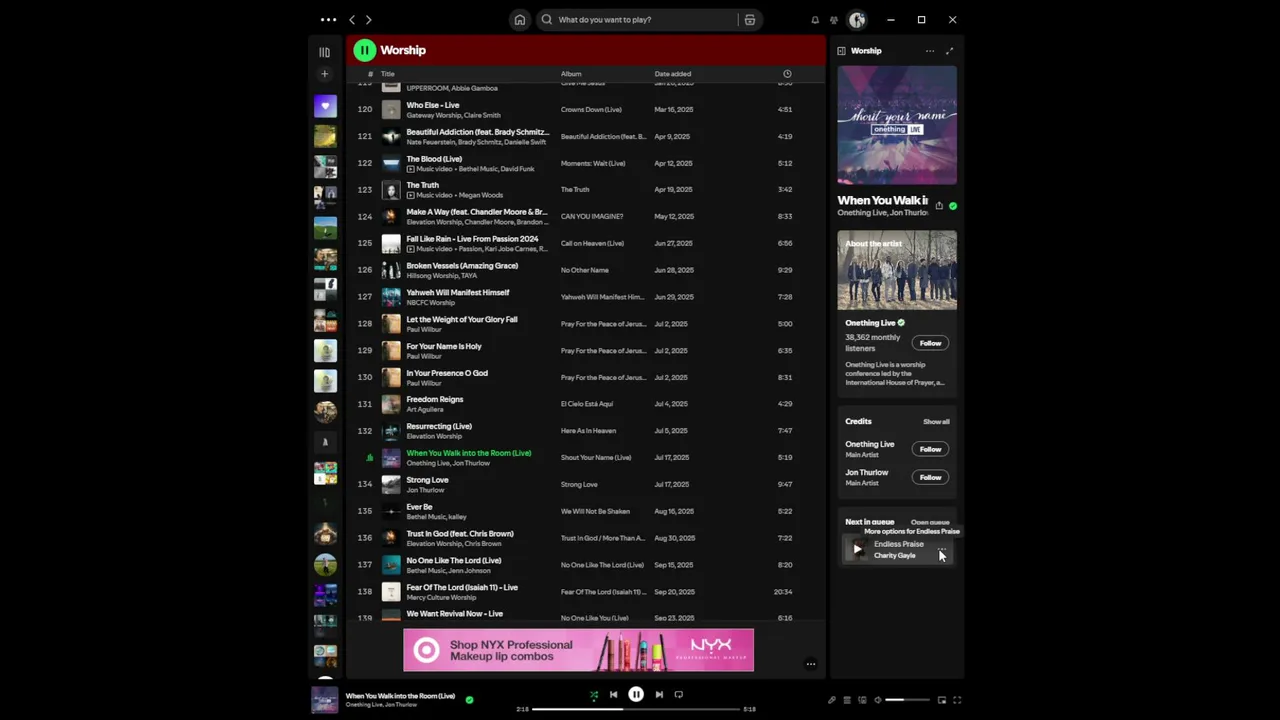
Task: Sort by the Duration clock column
Action: click(787, 74)
